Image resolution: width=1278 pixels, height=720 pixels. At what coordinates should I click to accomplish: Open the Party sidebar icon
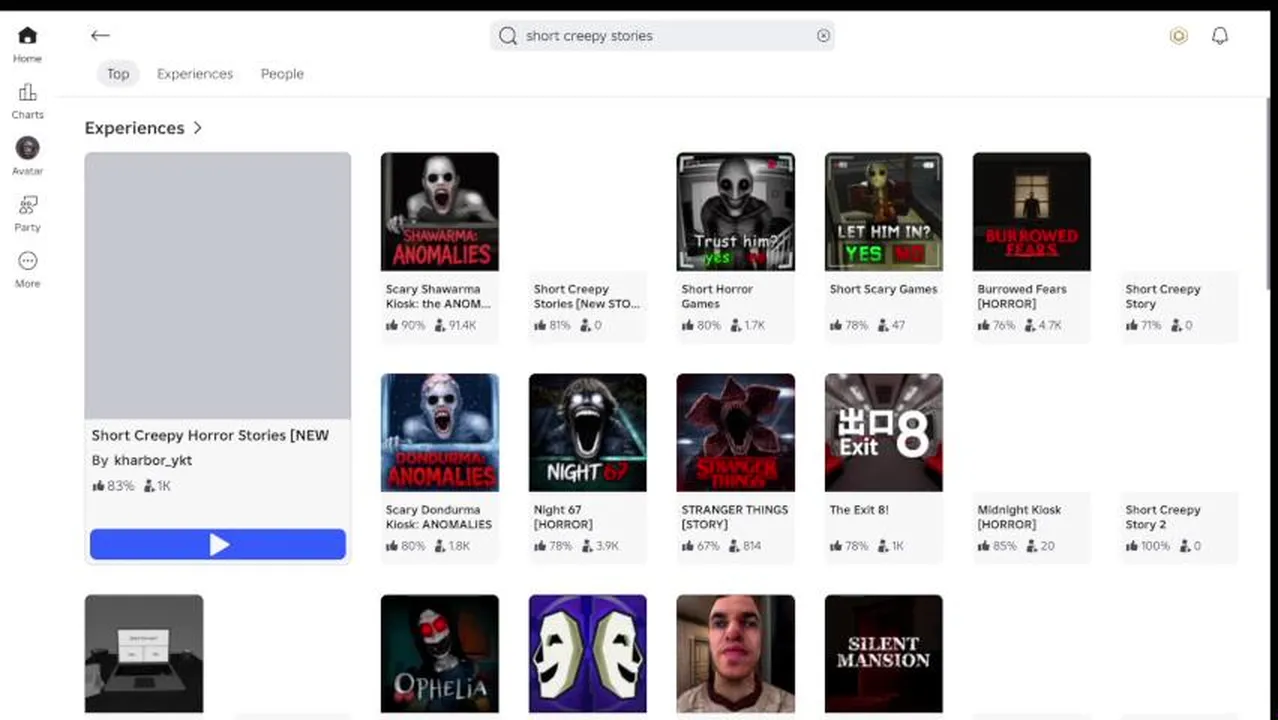[27, 205]
